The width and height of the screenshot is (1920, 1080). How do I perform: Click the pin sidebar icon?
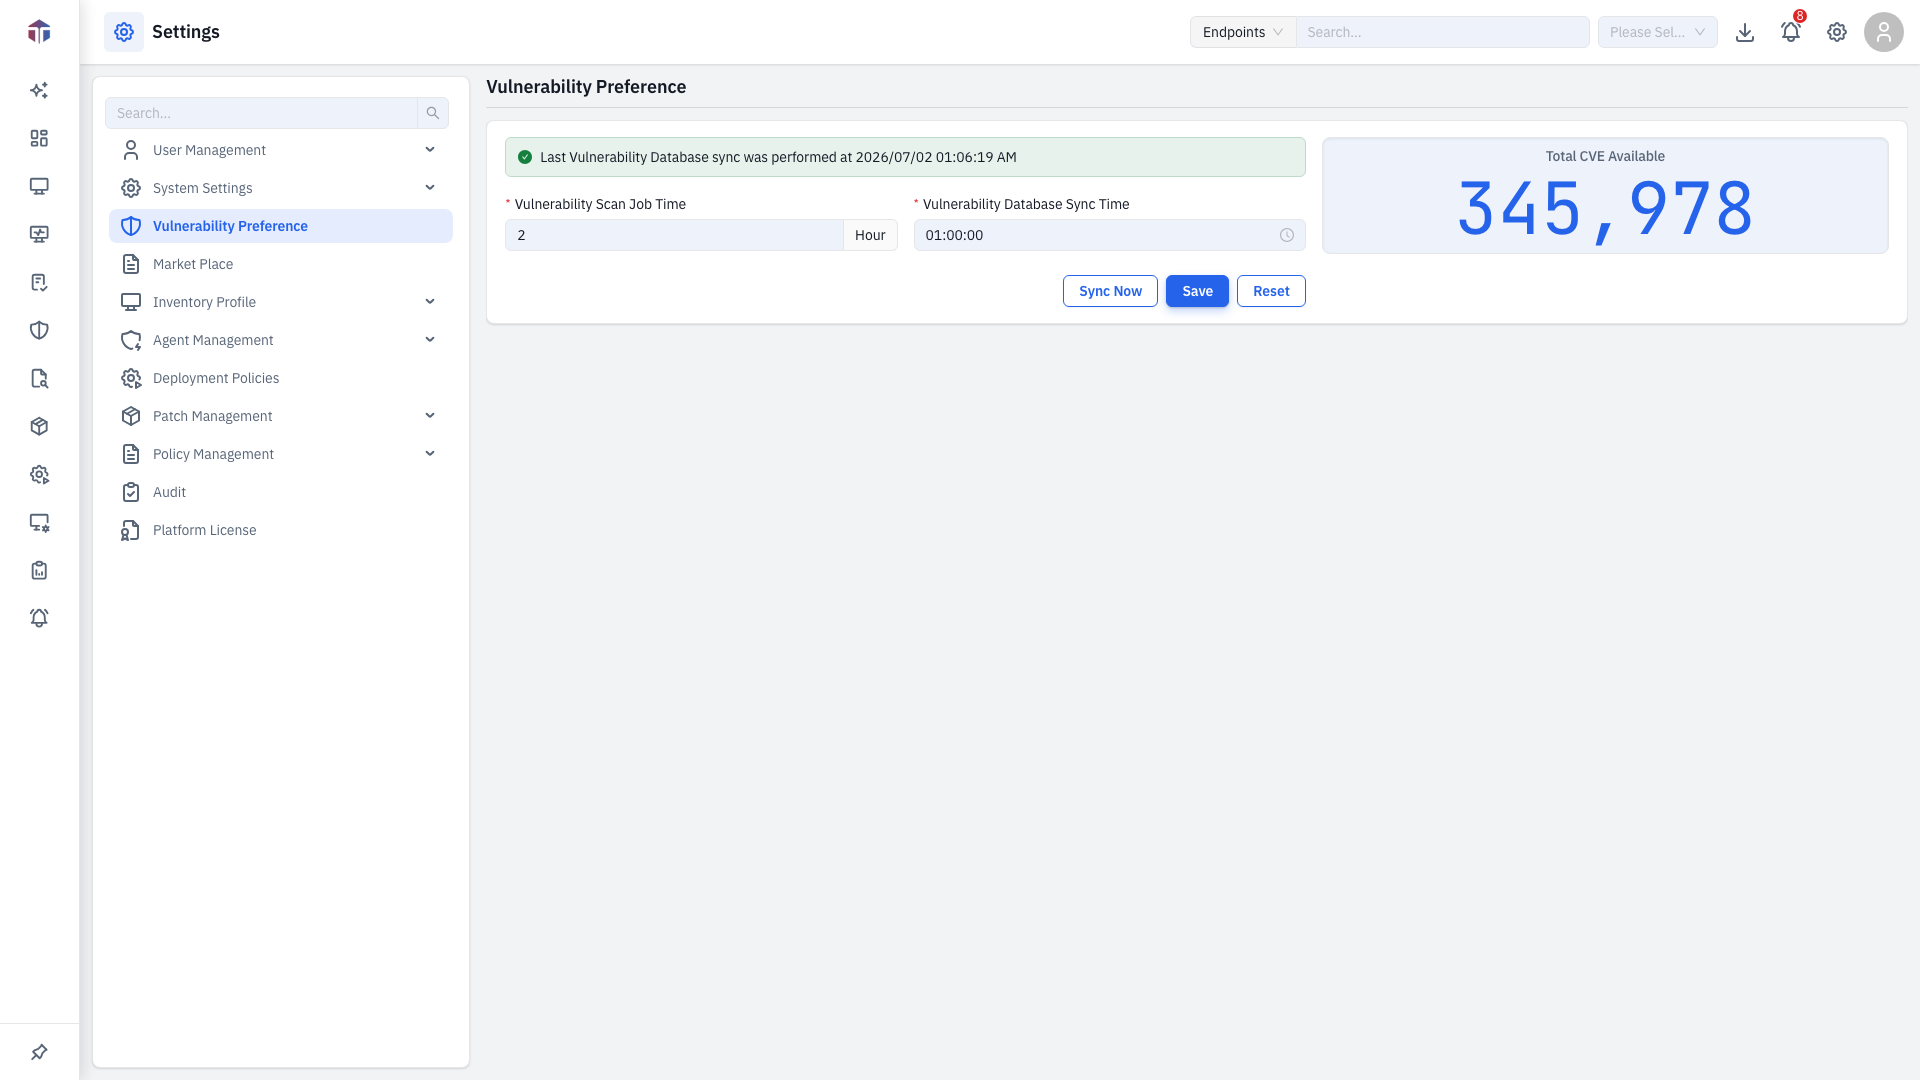[39, 1052]
